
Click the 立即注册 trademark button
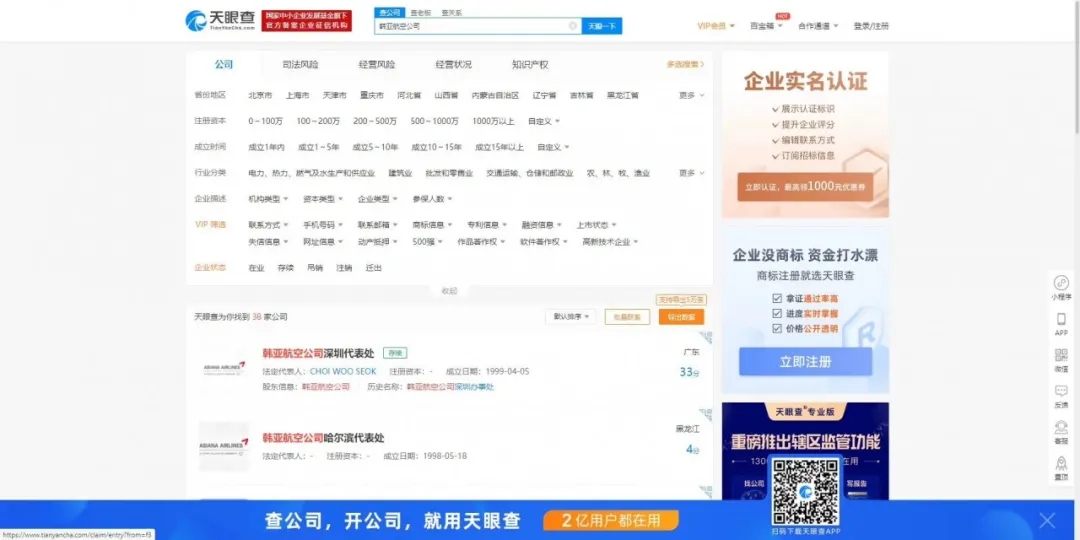(805, 362)
